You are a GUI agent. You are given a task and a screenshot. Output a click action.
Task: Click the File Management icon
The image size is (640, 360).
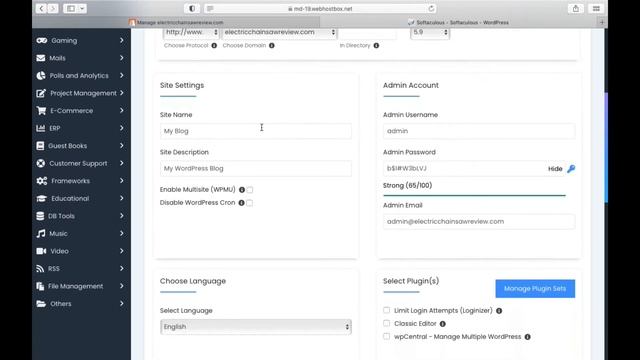pyautogui.click(x=40, y=286)
